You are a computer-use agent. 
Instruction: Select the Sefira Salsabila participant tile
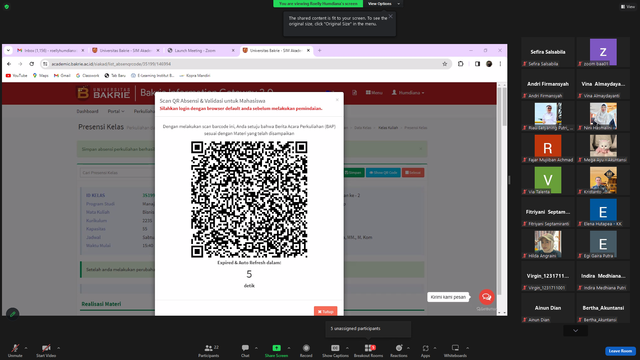point(548,52)
